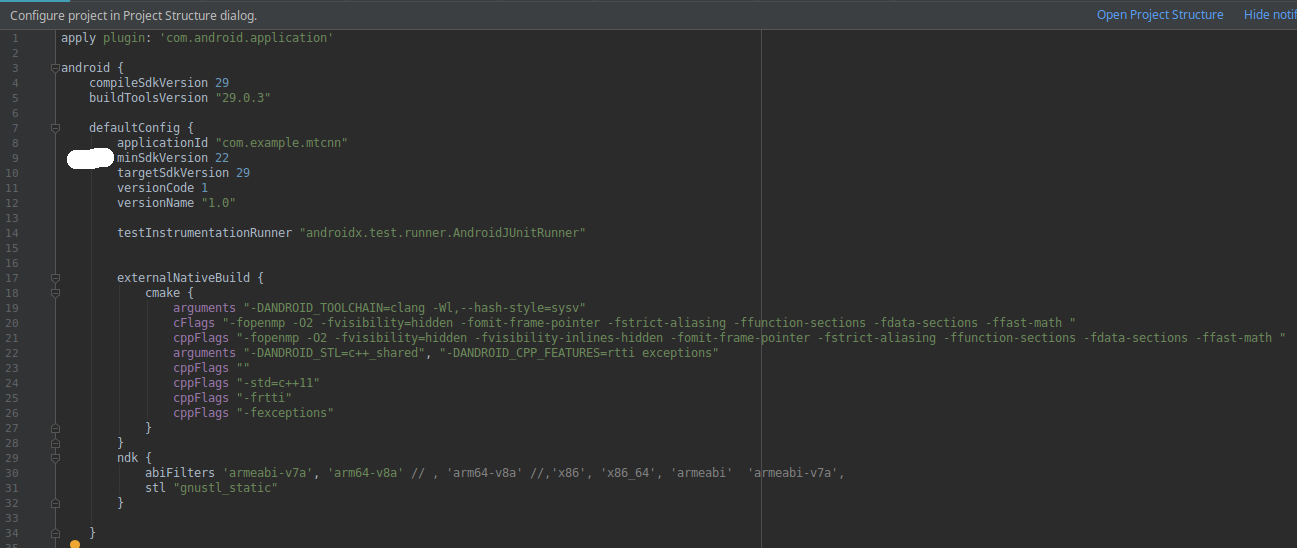1297x548 pixels.
Task: Place cursor on 'com.android.application' plugin string
Action: tap(245, 38)
